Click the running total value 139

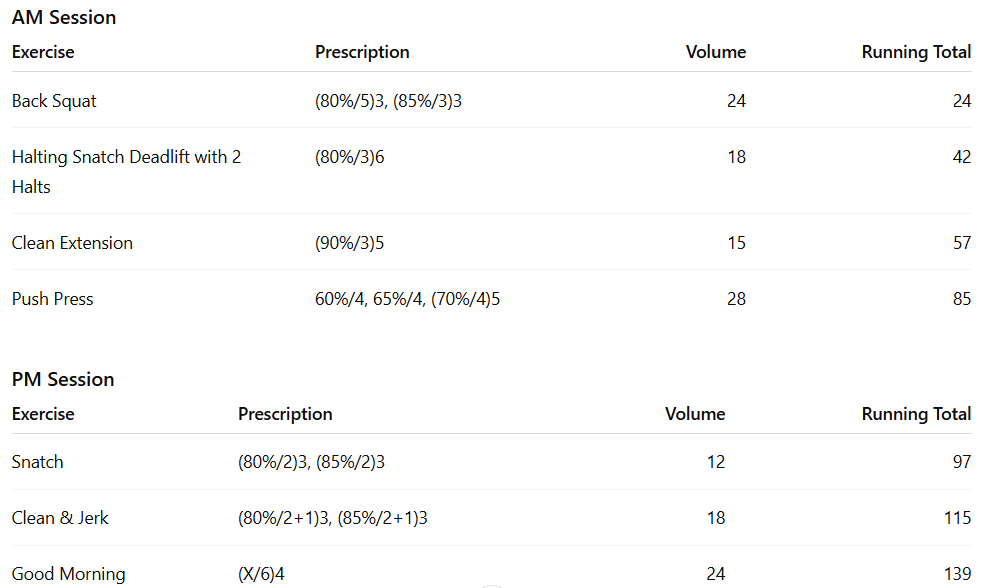coord(957,574)
